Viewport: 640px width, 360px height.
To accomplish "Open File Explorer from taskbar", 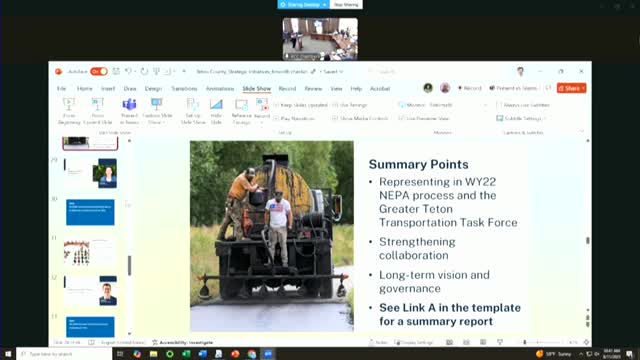I will click(153, 354).
